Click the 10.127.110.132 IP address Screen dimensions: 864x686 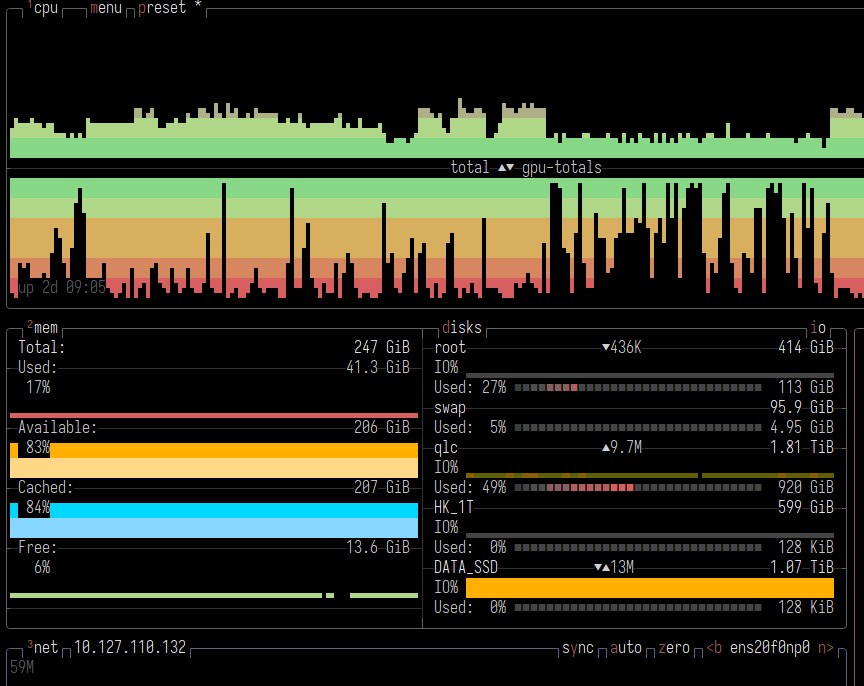point(130,648)
